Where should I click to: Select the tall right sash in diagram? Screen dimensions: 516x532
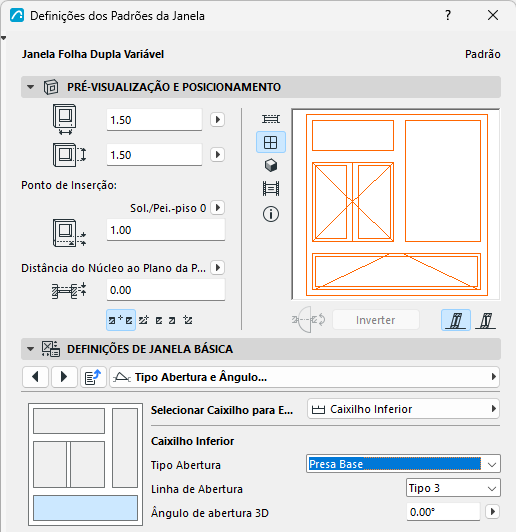[125, 448]
